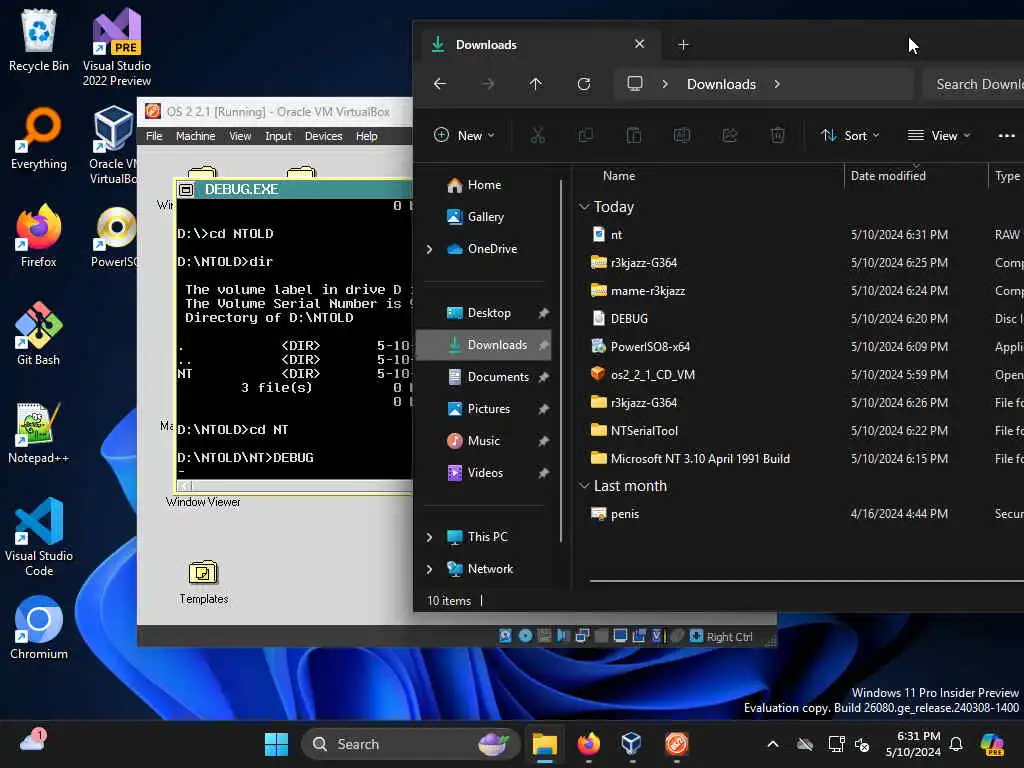Select the Firefox desktop icon
The height and width of the screenshot is (768, 1024).
pos(39,236)
